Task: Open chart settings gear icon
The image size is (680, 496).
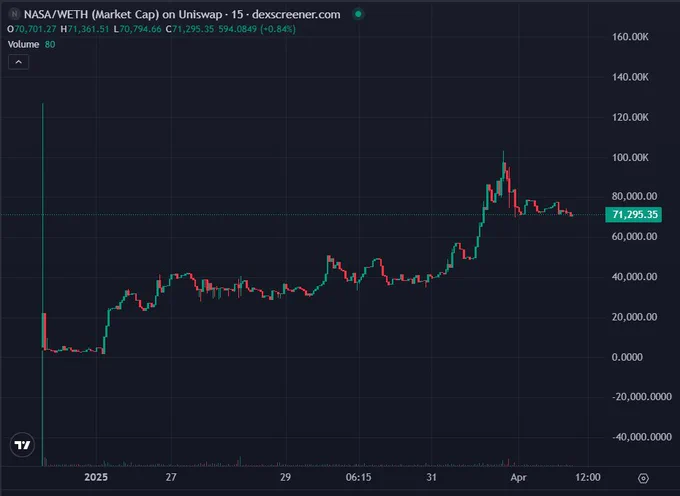Action: (x=643, y=478)
